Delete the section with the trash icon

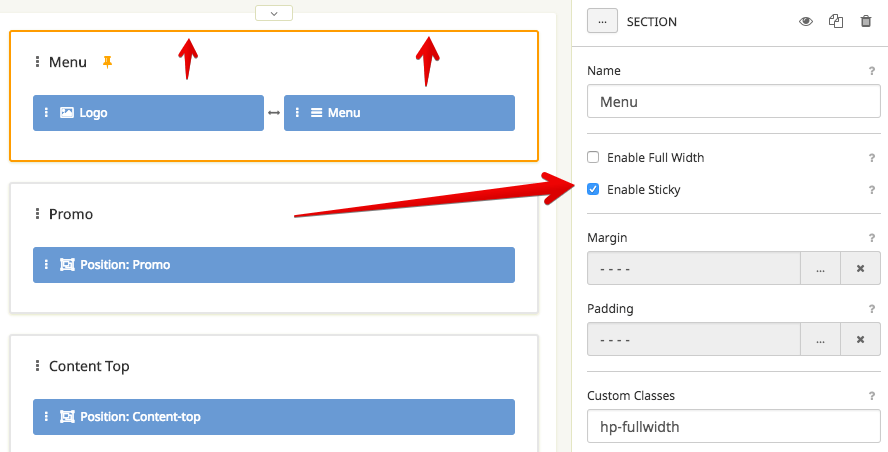click(x=866, y=21)
